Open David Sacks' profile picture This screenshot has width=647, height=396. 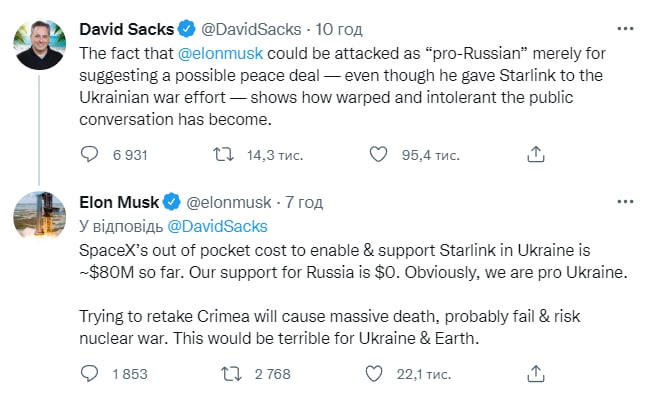tap(40, 44)
